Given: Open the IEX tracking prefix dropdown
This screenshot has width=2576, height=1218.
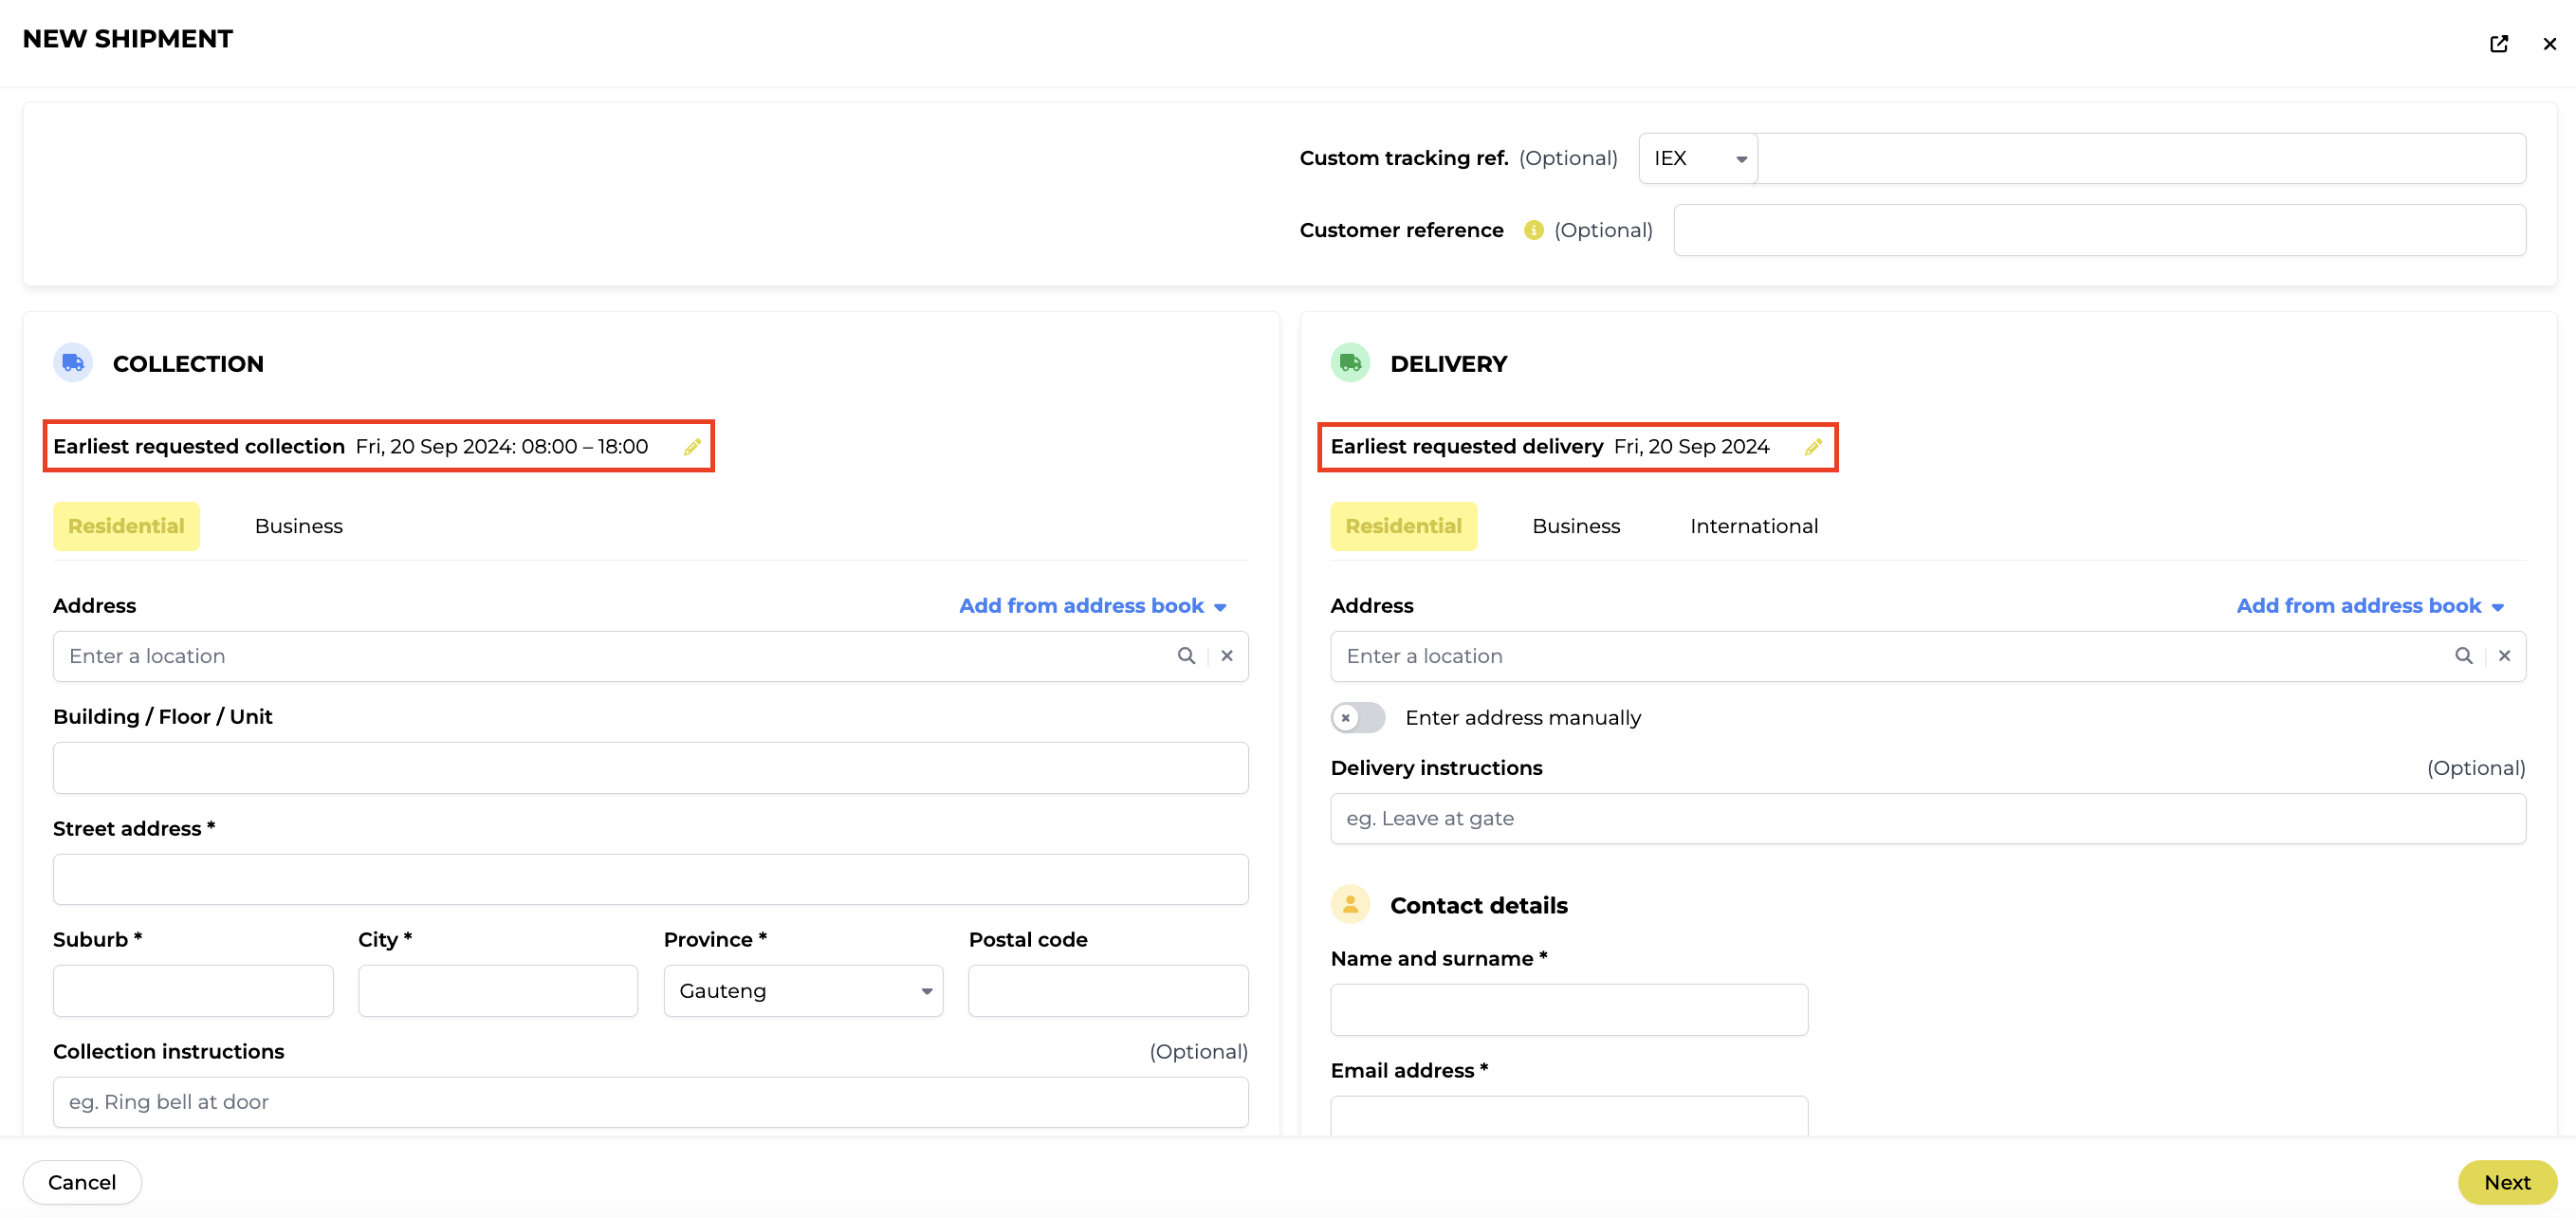Looking at the screenshot, I should pos(1698,158).
